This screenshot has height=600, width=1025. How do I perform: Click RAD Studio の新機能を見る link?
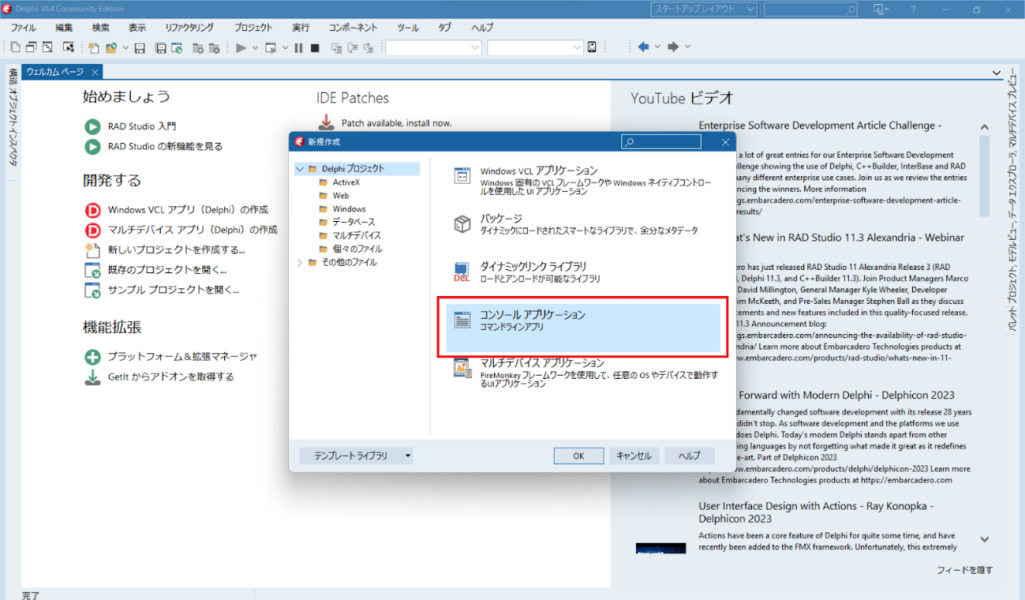[165, 146]
